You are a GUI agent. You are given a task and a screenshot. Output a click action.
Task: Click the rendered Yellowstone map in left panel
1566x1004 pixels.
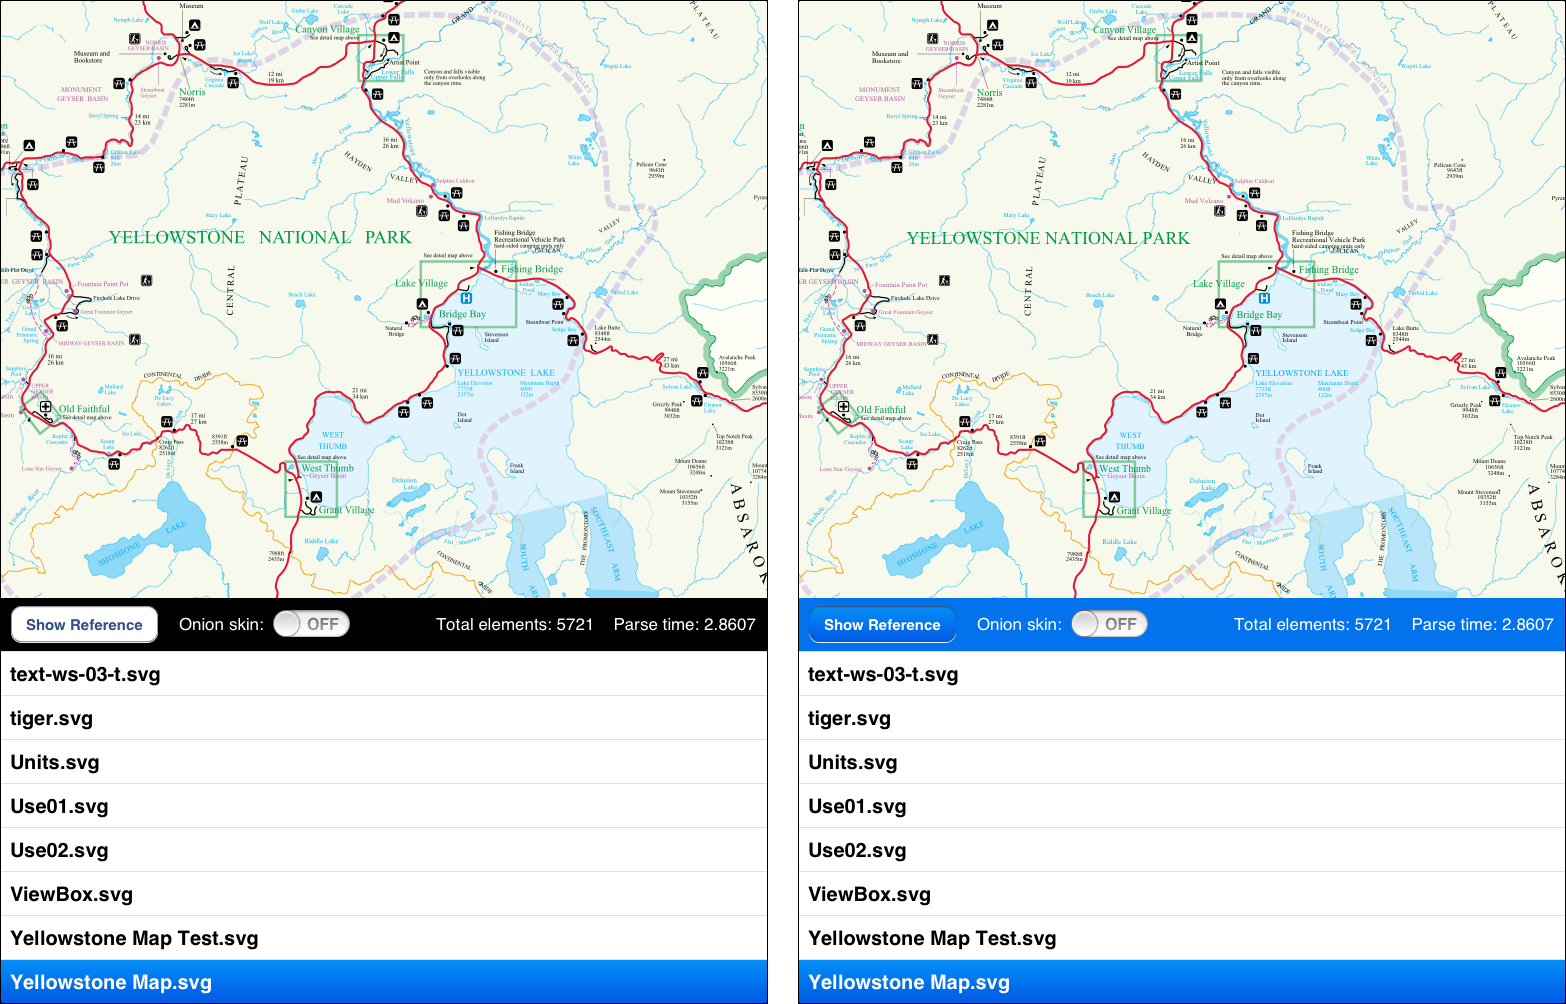pyautogui.click(x=384, y=299)
